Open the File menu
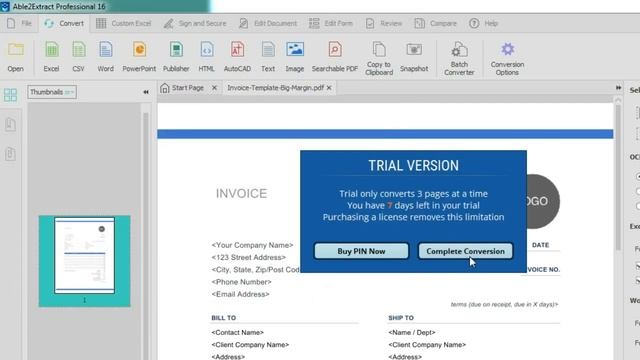The image size is (640, 360). [x=20, y=23]
